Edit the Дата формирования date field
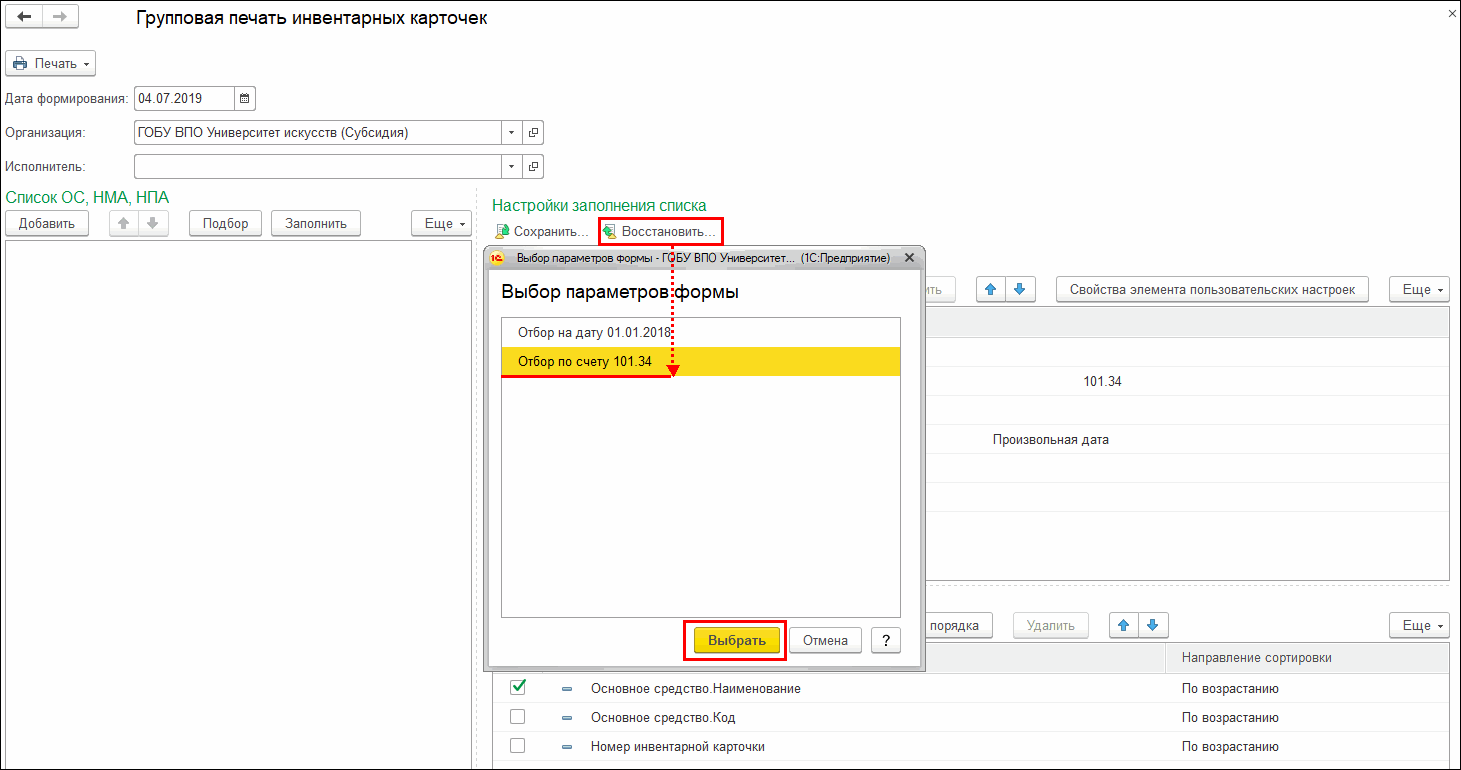 tap(184, 98)
